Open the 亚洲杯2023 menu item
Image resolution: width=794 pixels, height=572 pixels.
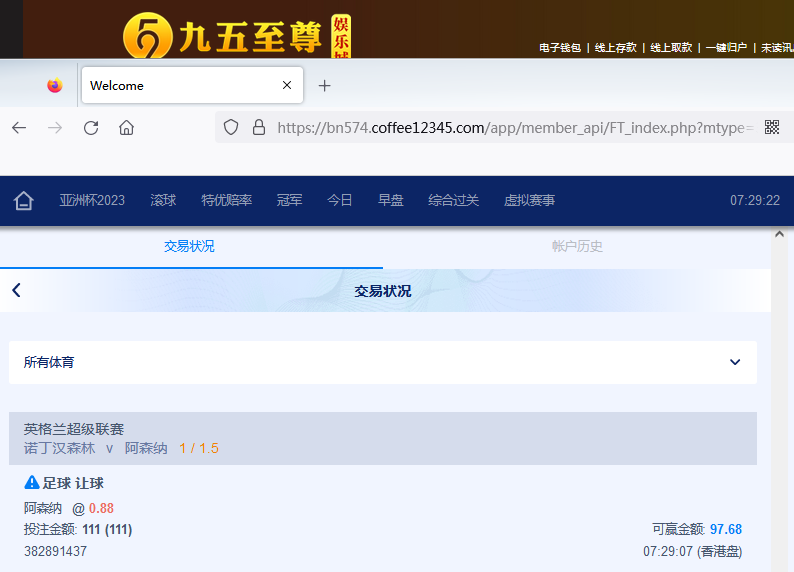click(x=92, y=201)
